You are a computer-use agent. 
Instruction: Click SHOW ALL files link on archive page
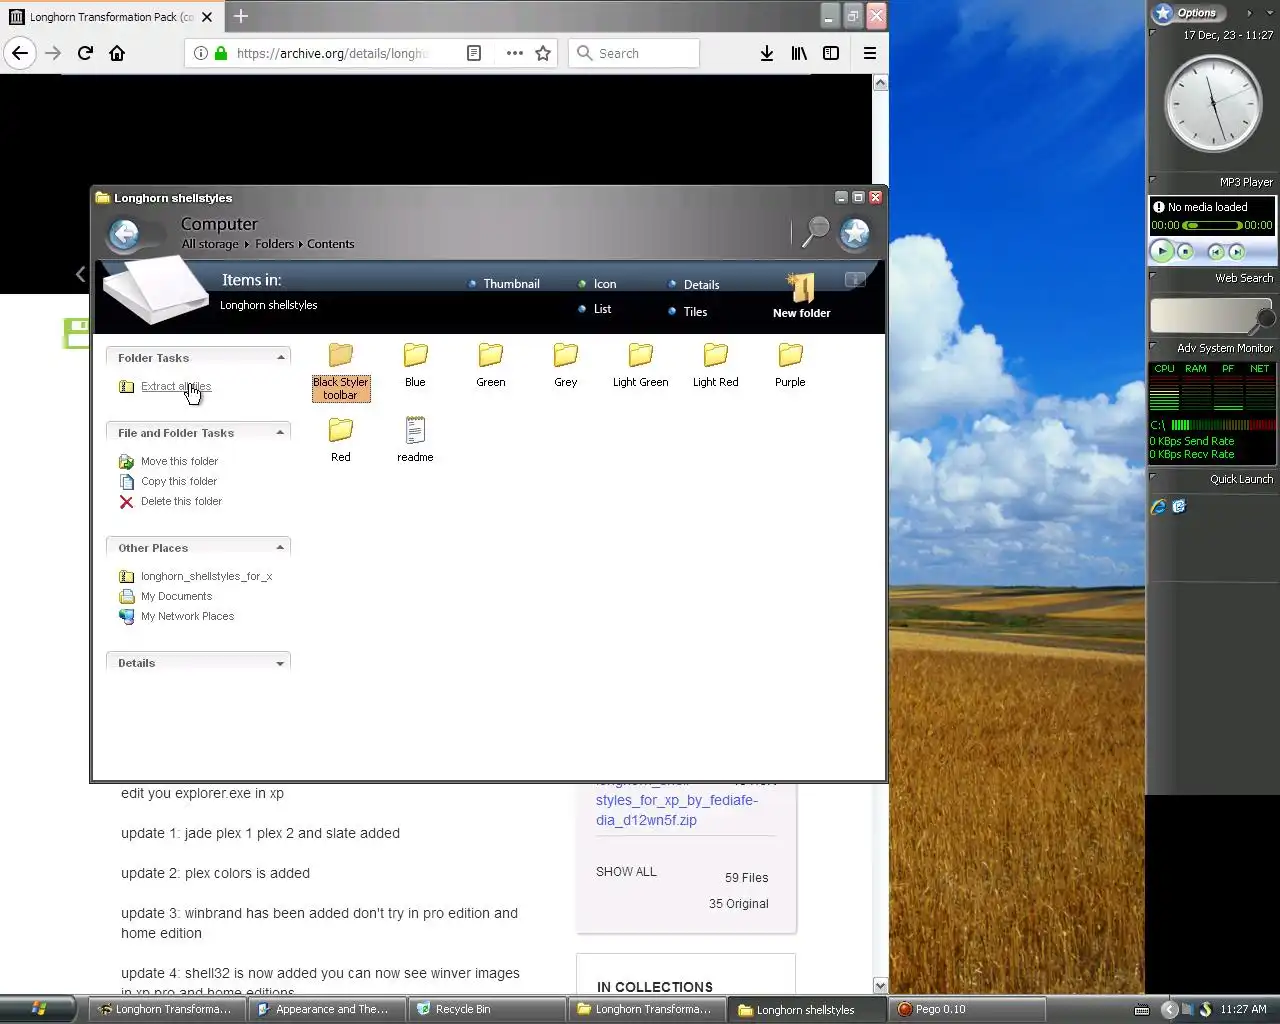pos(626,872)
